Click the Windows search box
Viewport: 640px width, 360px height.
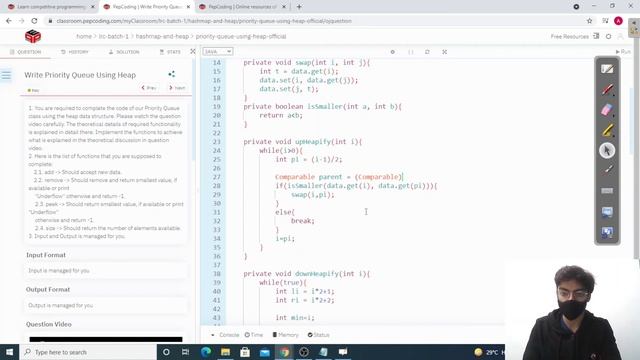coord(88,352)
